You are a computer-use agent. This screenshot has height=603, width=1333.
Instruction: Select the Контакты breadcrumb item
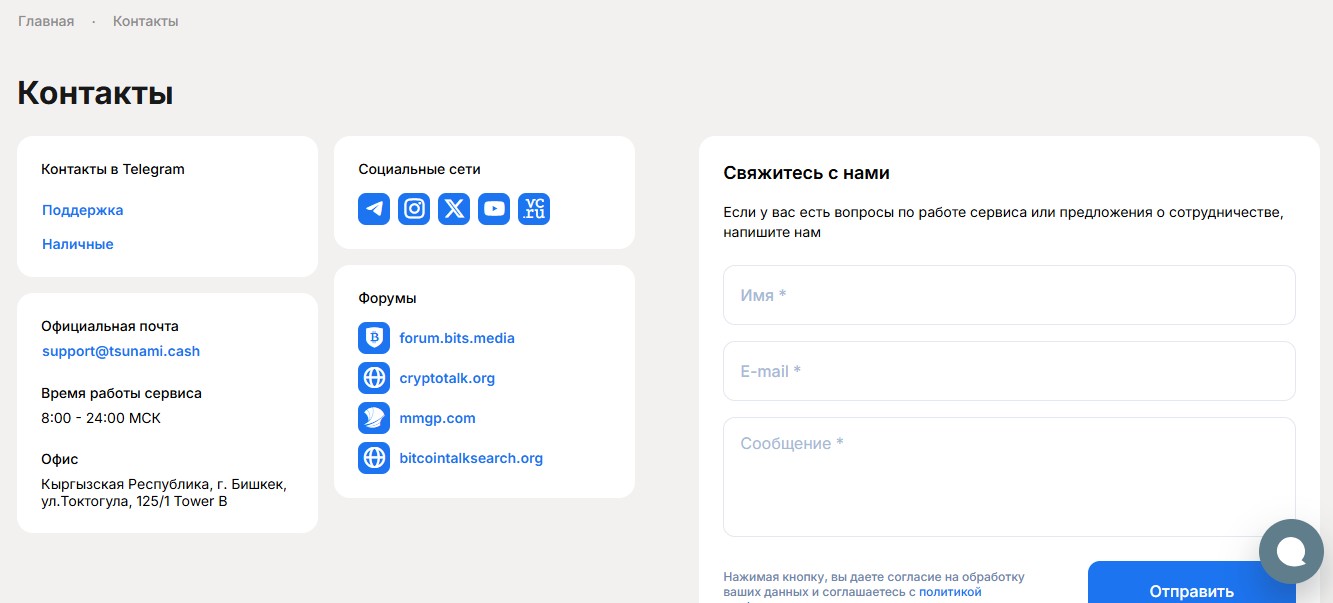click(x=146, y=21)
